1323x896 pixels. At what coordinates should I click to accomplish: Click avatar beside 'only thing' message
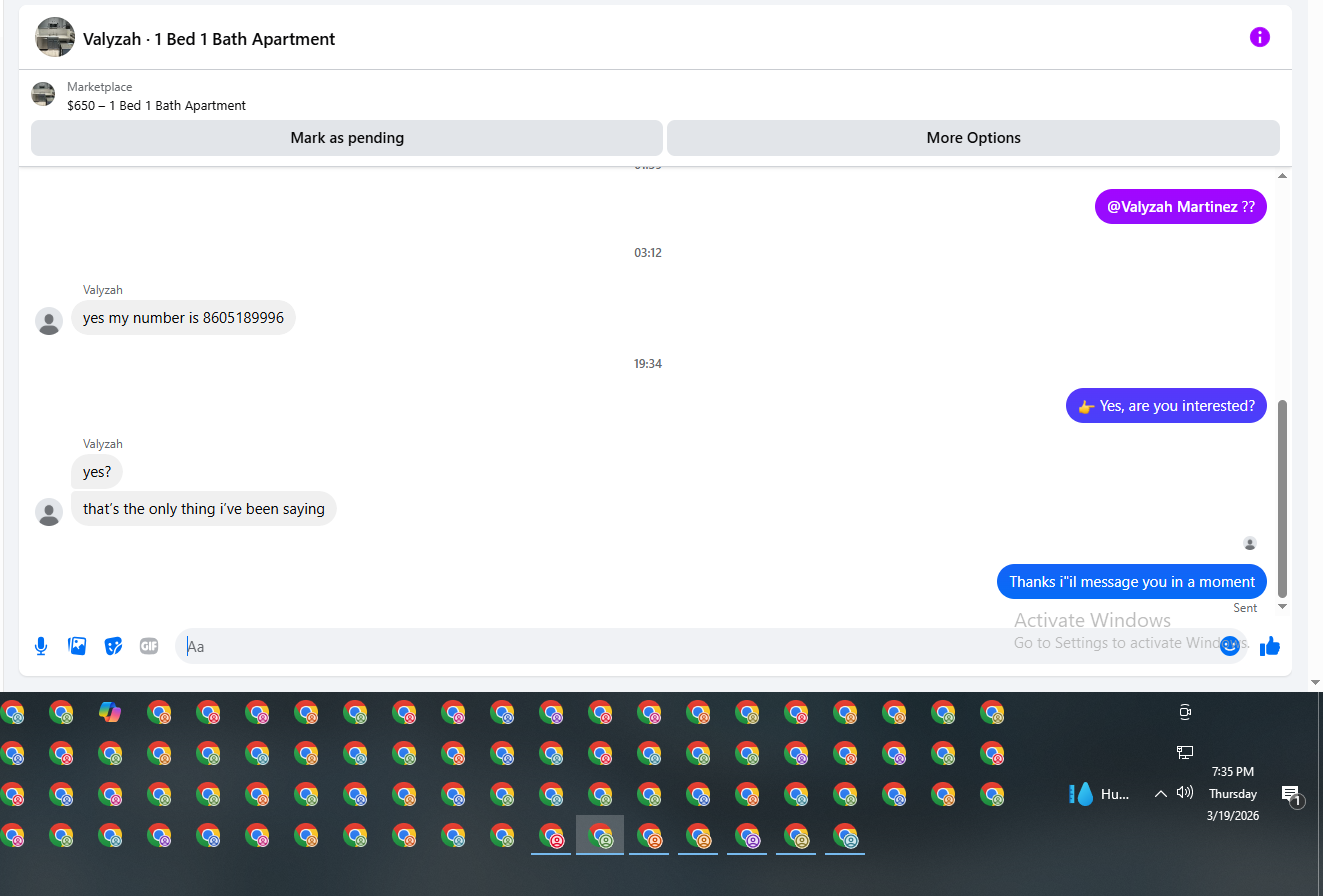(49, 512)
